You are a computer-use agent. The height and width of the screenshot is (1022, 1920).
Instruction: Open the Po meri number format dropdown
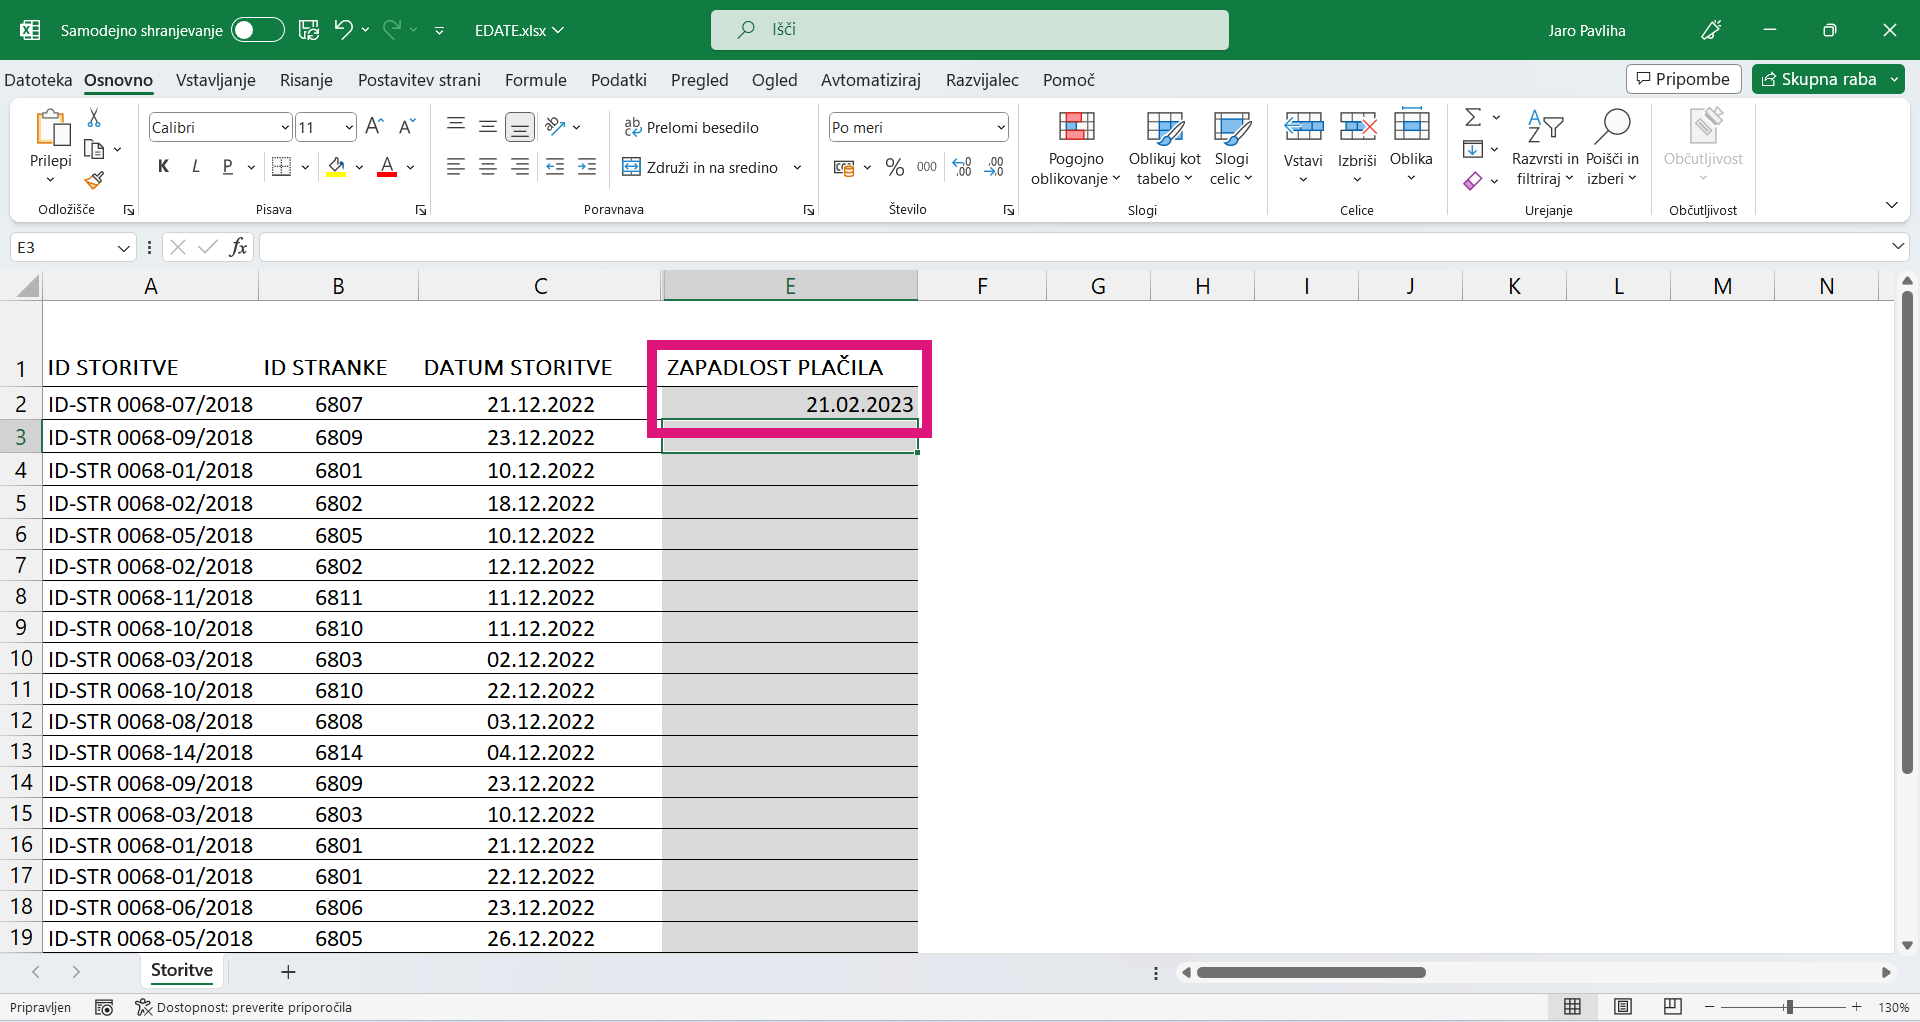coord(1001,127)
